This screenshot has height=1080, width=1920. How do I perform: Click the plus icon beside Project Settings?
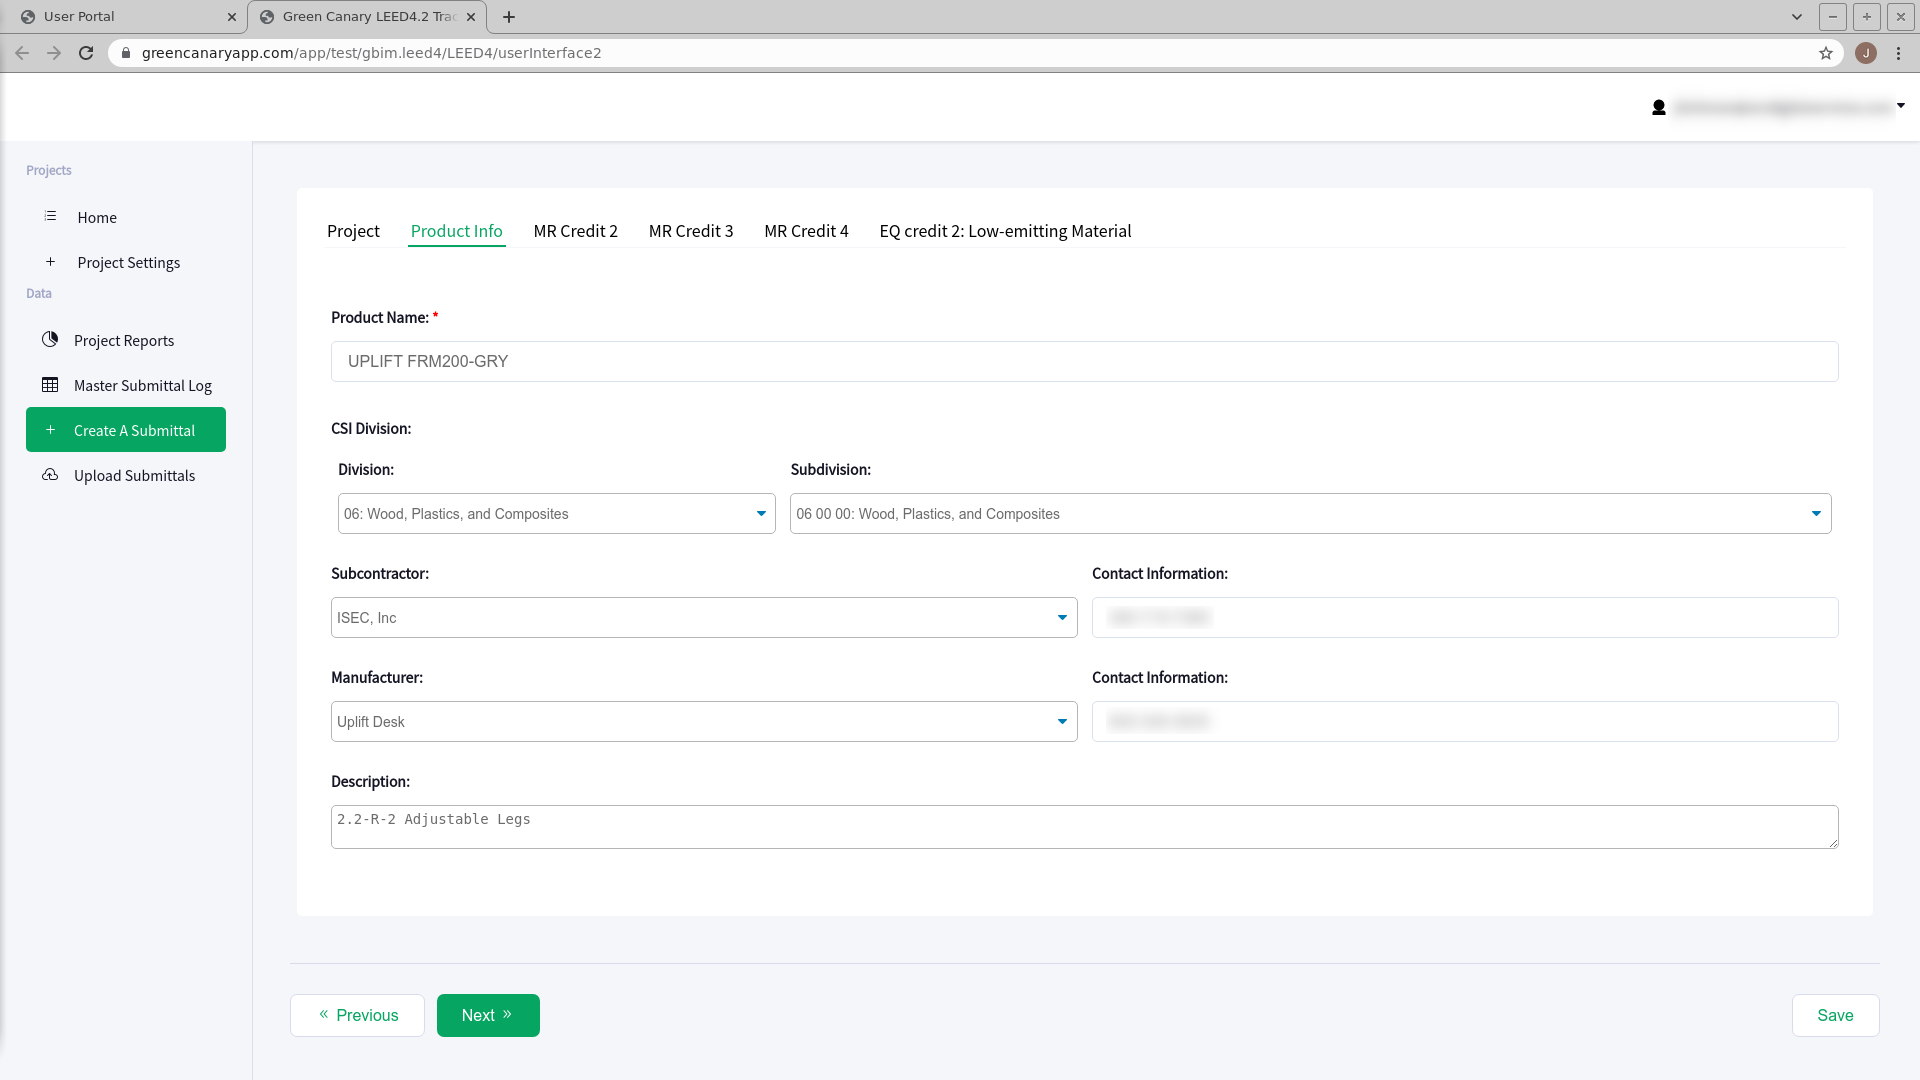50,262
